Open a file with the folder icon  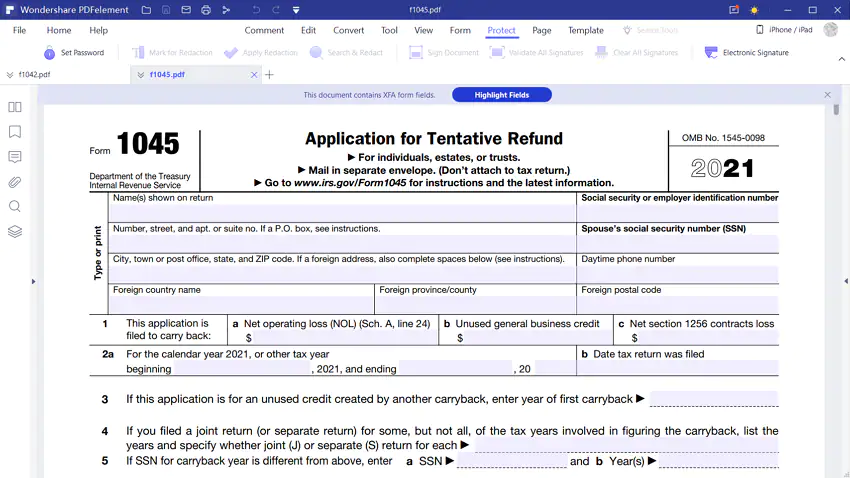(x=146, y=10)
